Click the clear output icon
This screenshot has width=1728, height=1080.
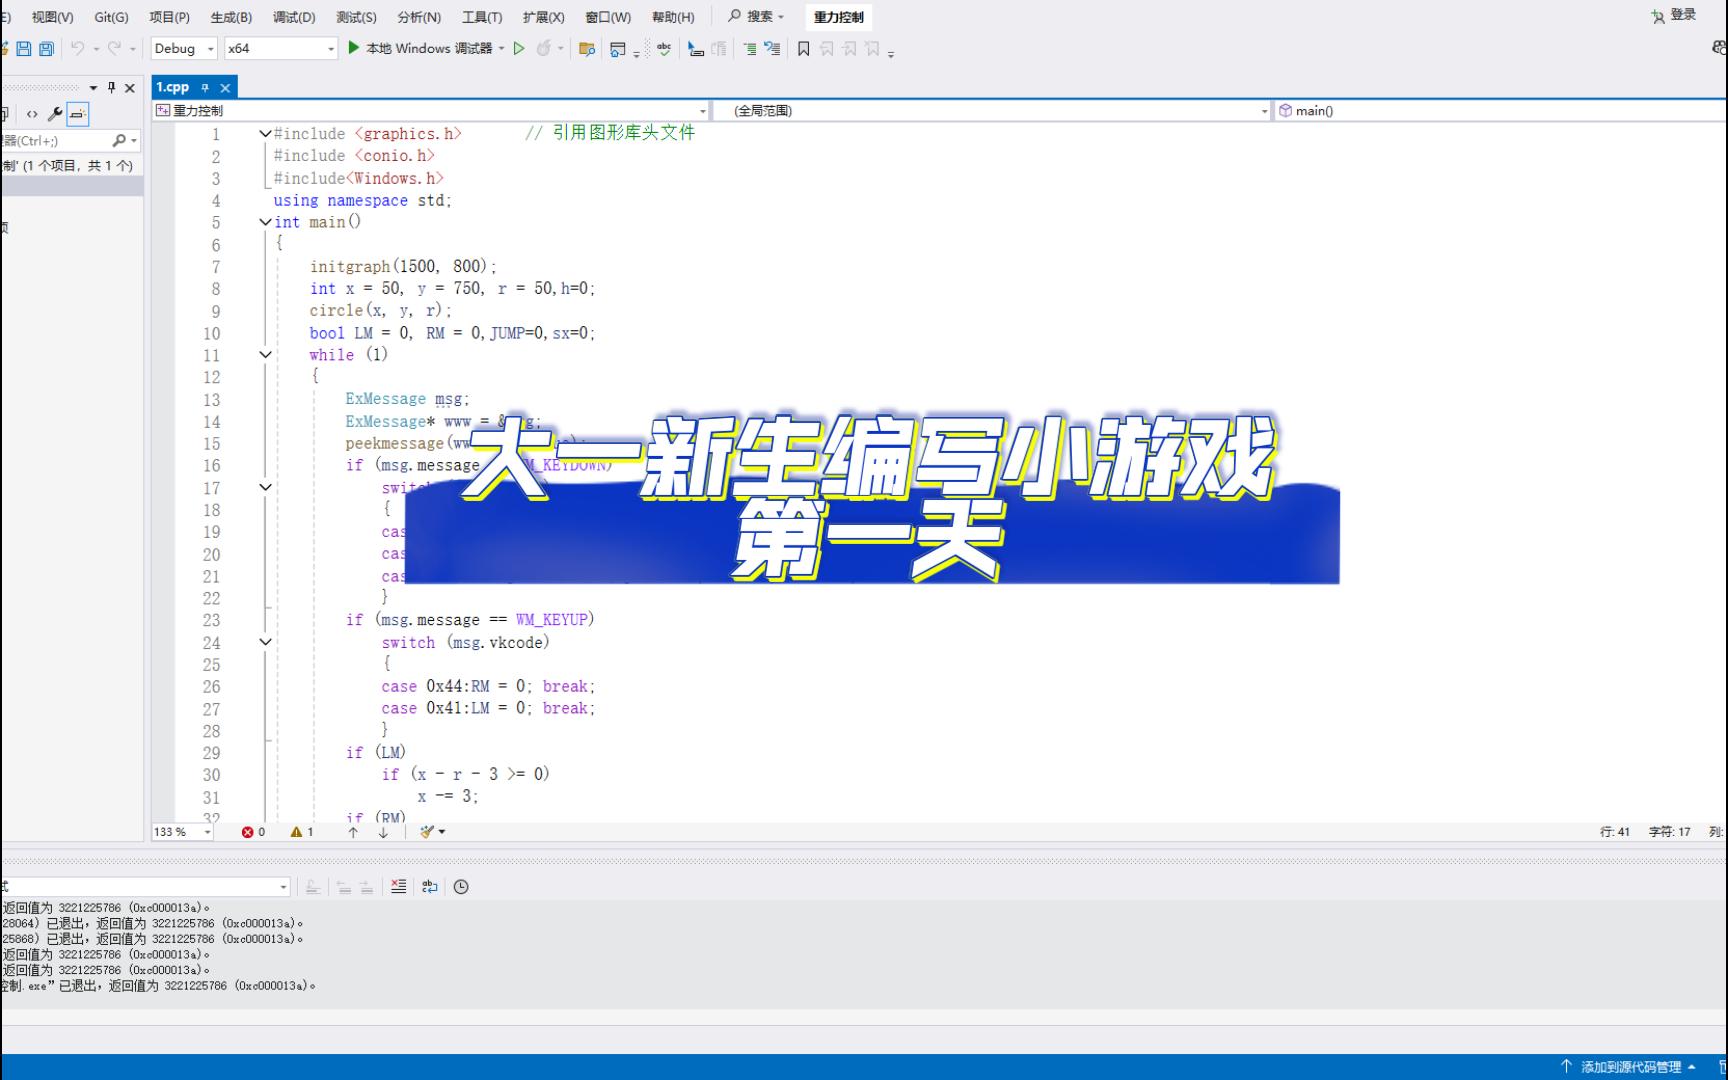click(x=398, y=886)
